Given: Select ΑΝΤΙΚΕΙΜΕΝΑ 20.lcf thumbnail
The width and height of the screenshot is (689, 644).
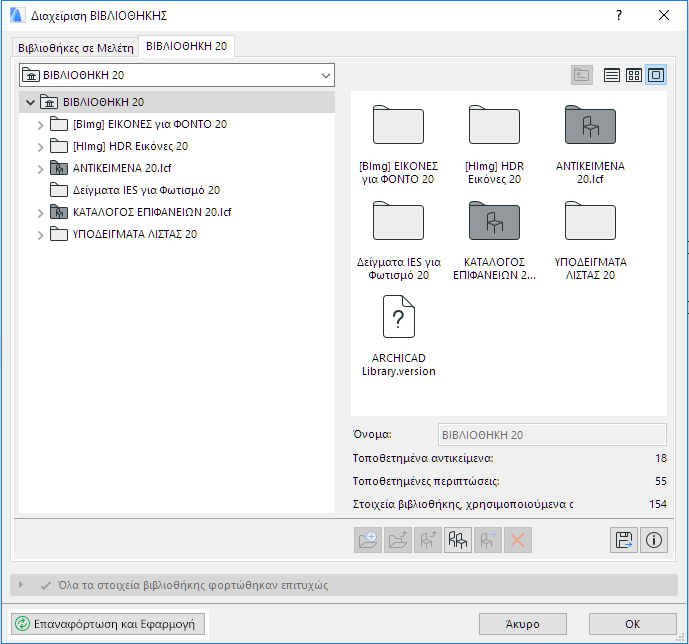Looking at the screenshot, I should click(590, 125).
